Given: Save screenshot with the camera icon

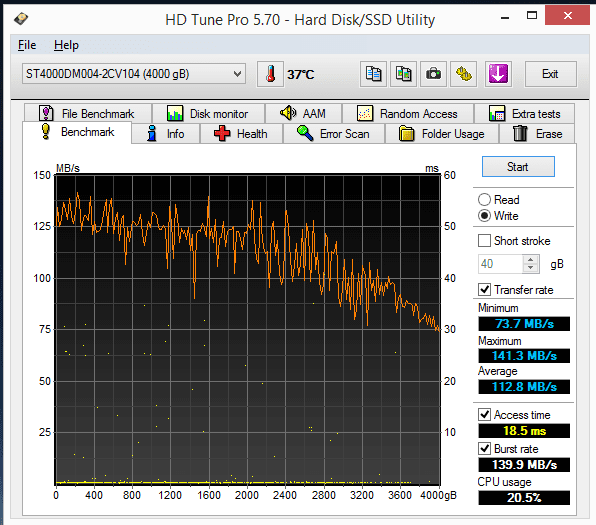Looking at the screenshot, I should pos(433,74).
